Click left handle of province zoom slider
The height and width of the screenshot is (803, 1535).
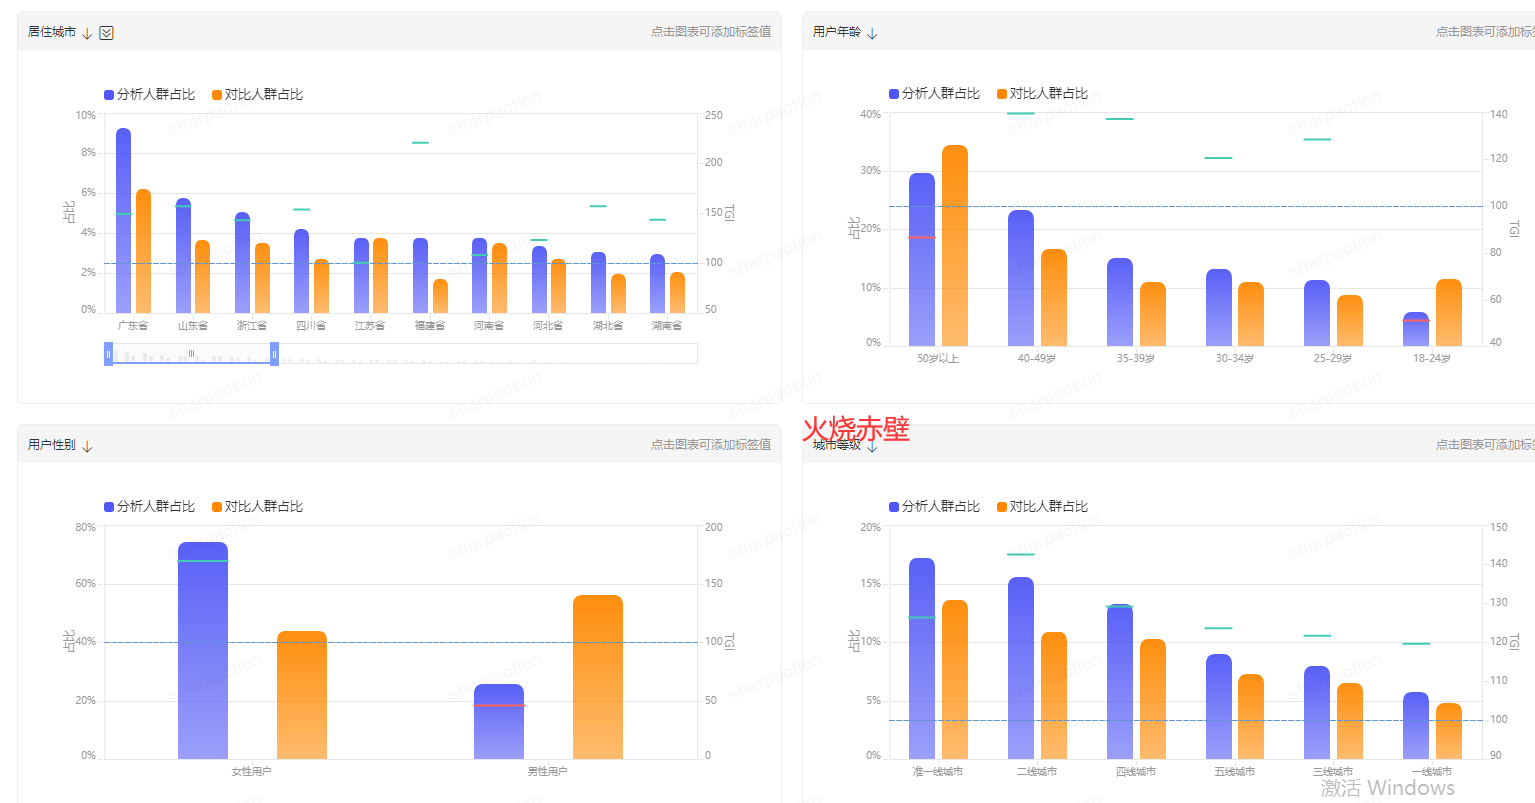tap(108, 354)
